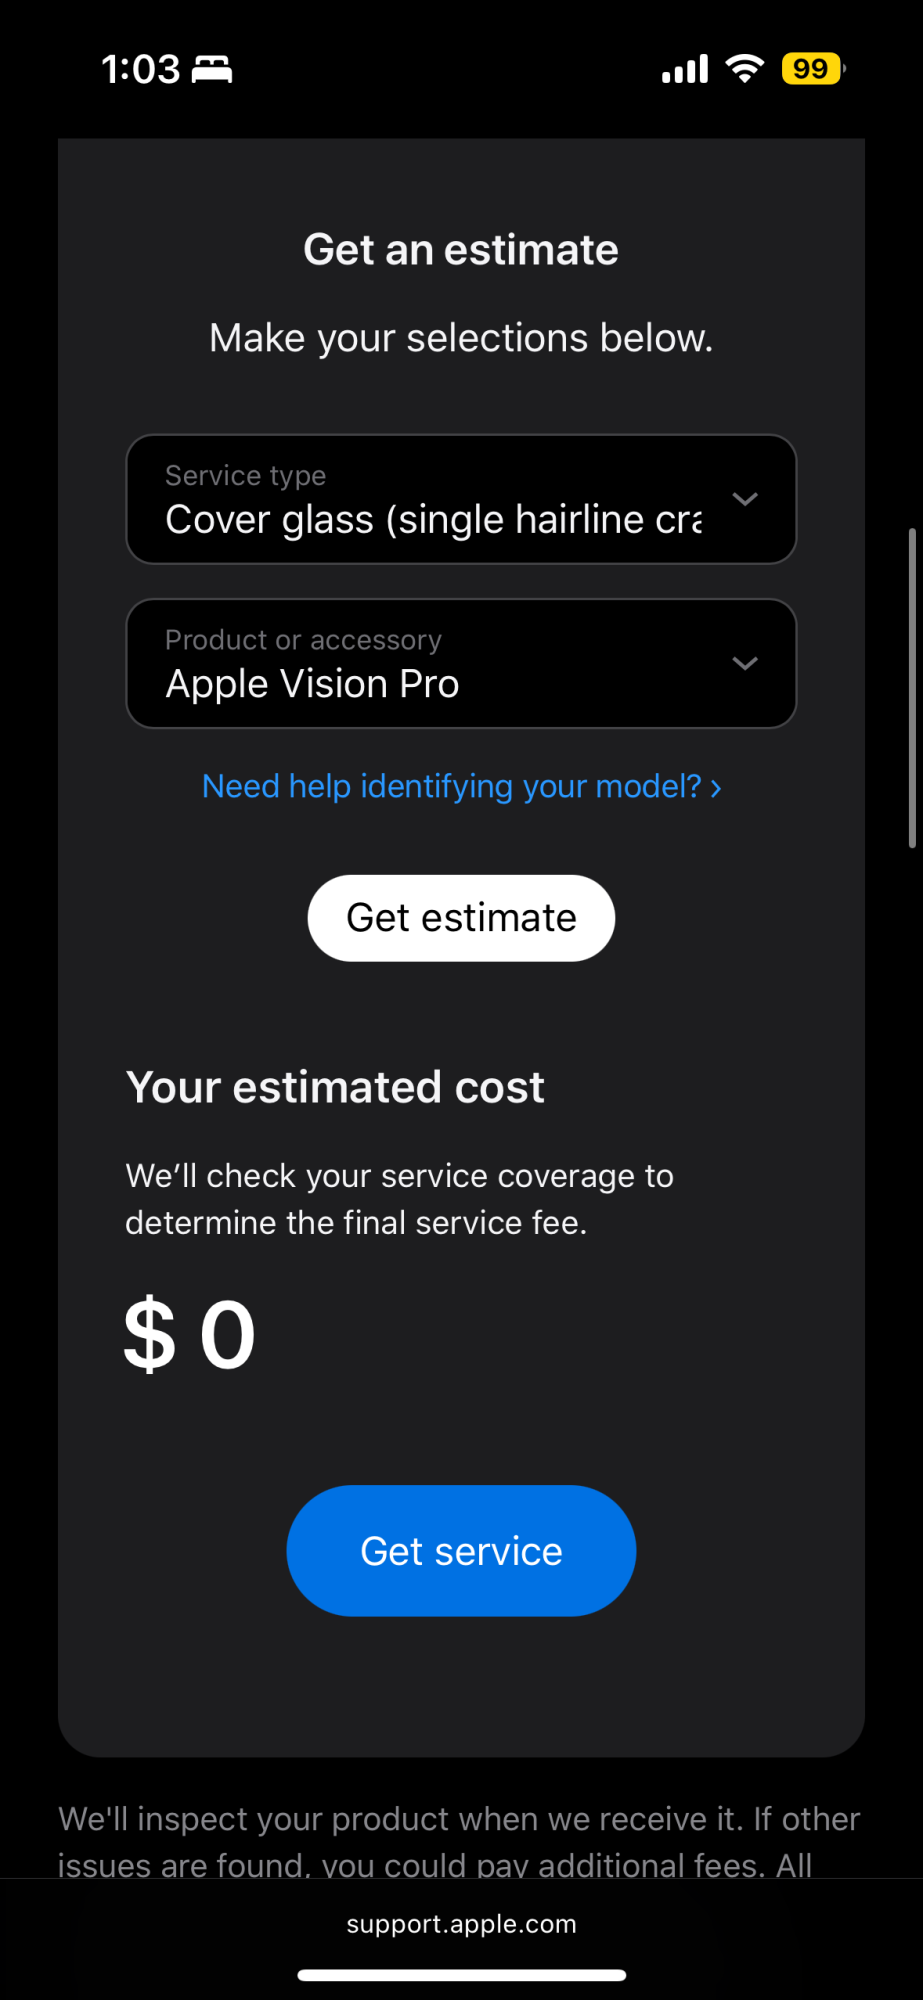This screenshot has width=923, height=2000.
Task: Tap the Sleep Focus bed icon
Action: (x=212, y=70)
